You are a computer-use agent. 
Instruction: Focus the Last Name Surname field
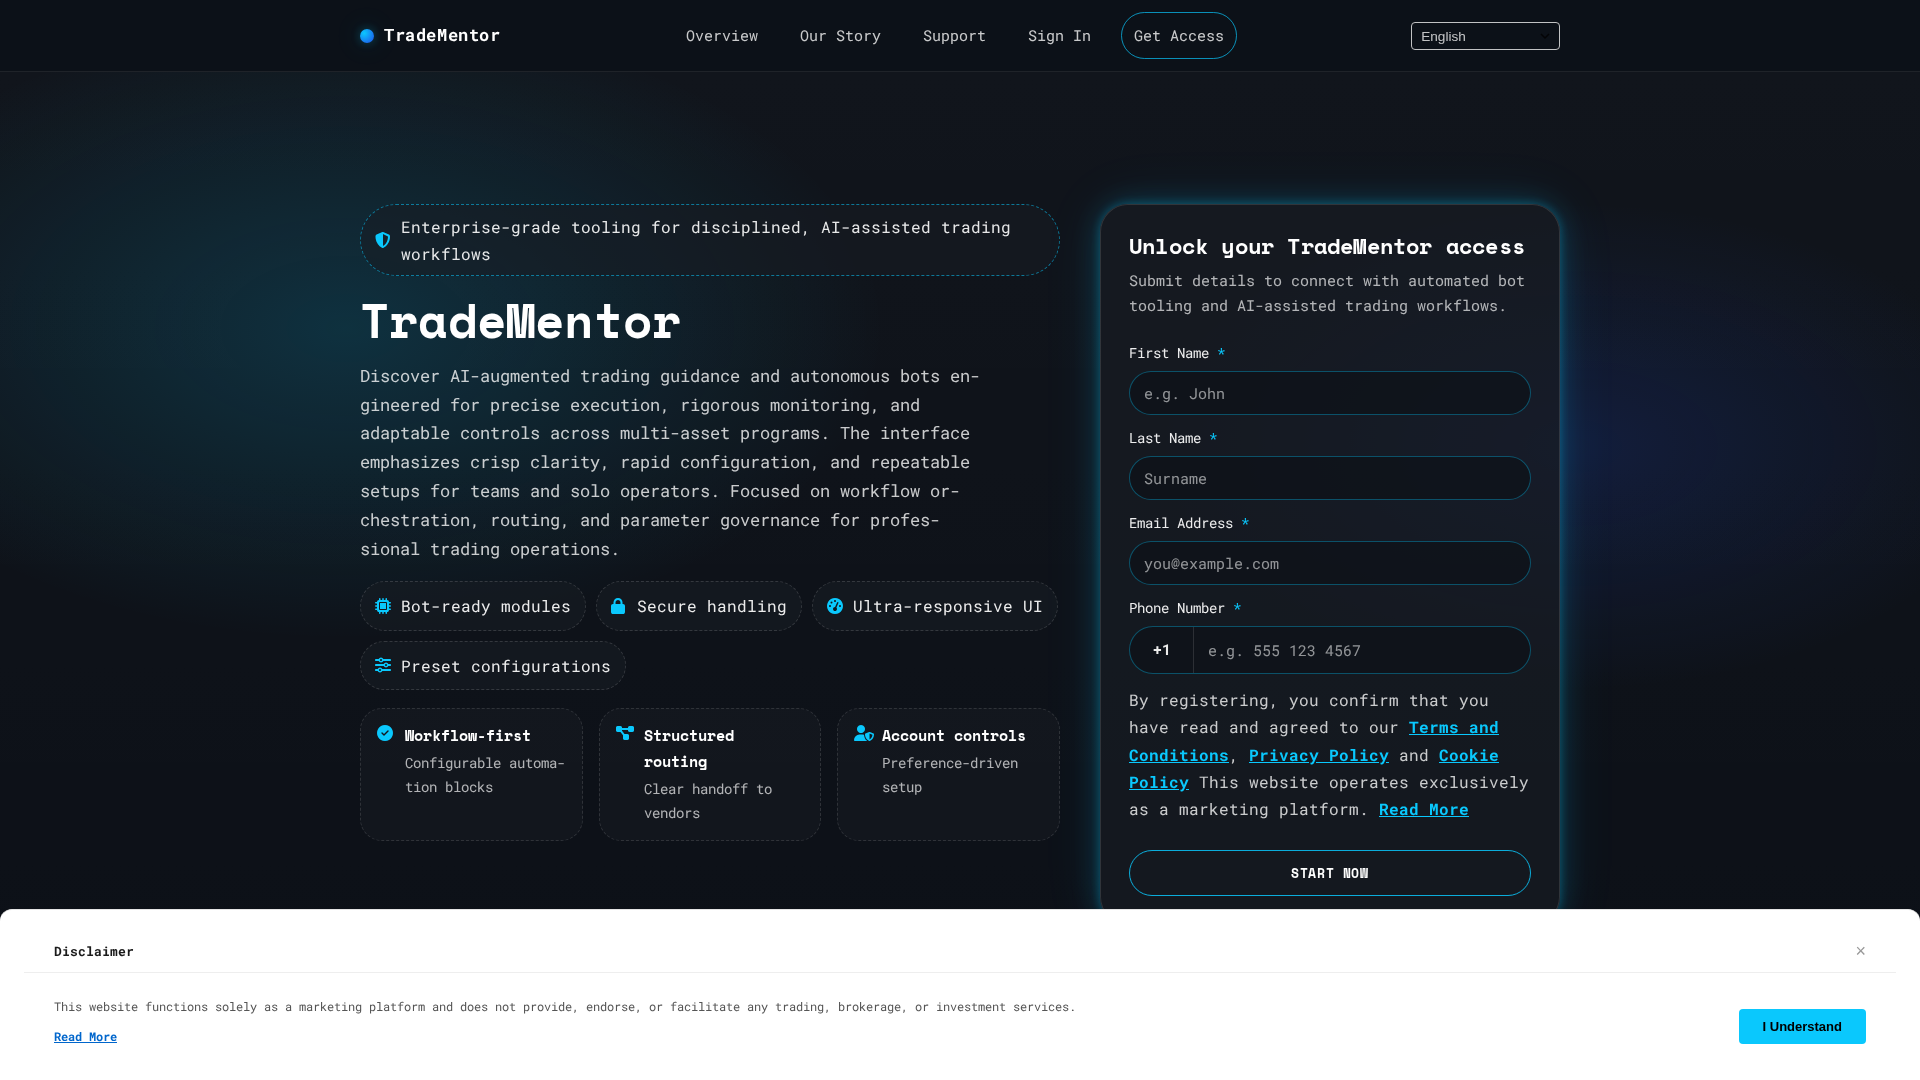tap(1330, 478)
